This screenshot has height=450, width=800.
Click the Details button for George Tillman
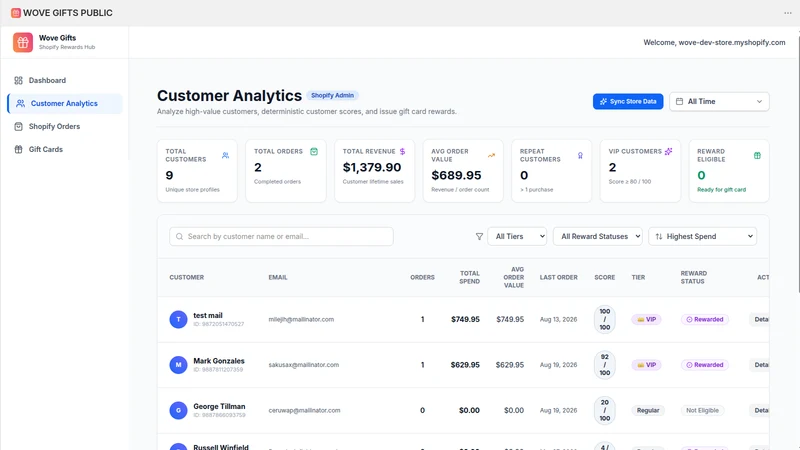pos(759,410)
